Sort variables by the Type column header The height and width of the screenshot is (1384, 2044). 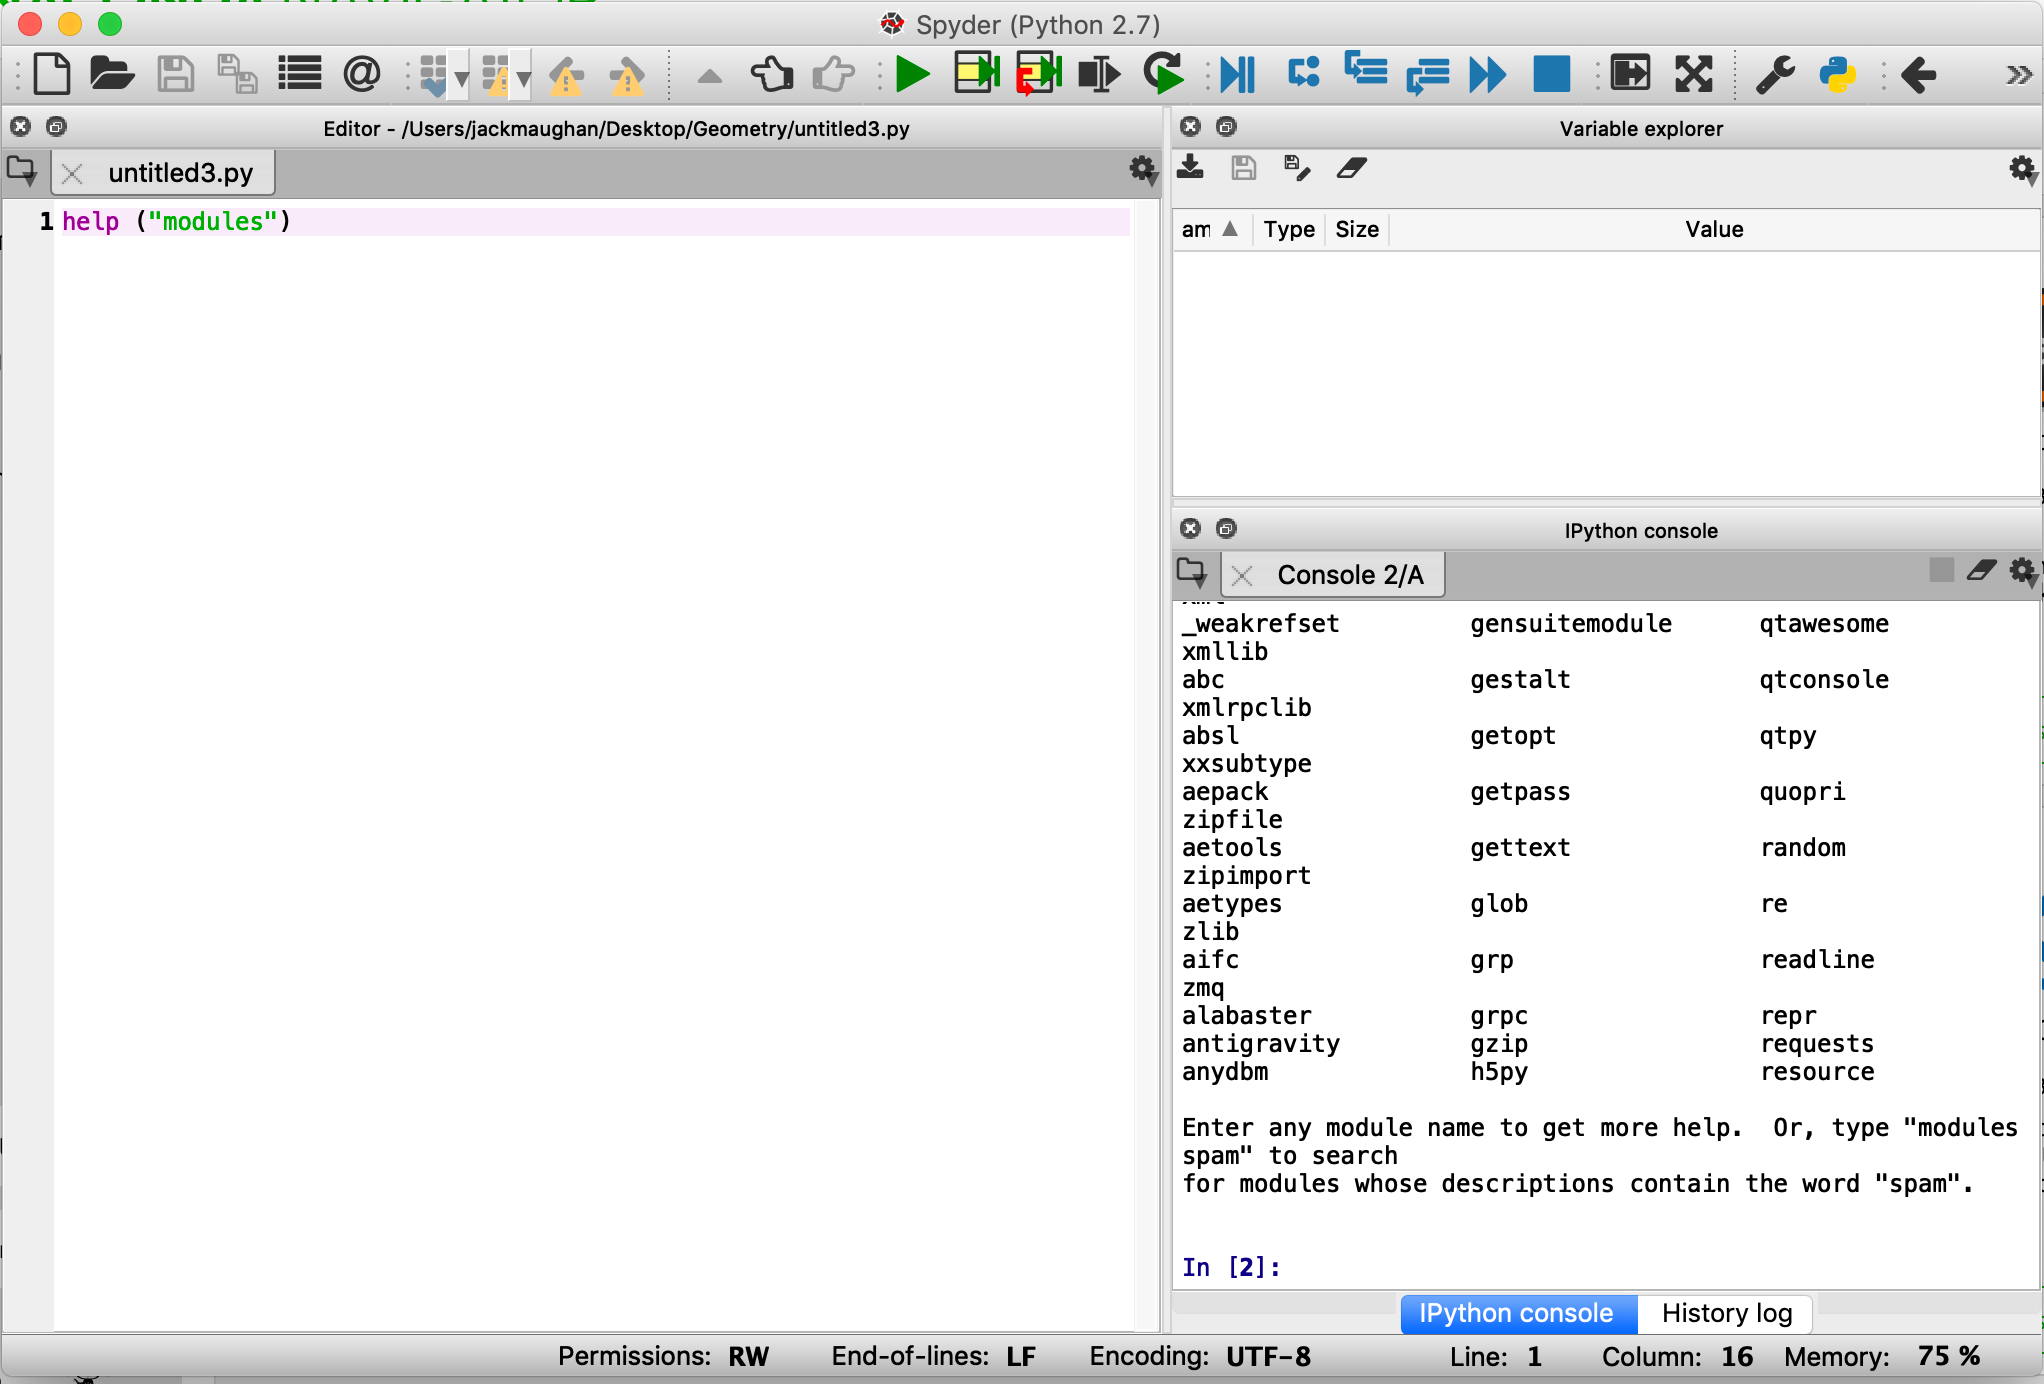[x=1288, y=229]
